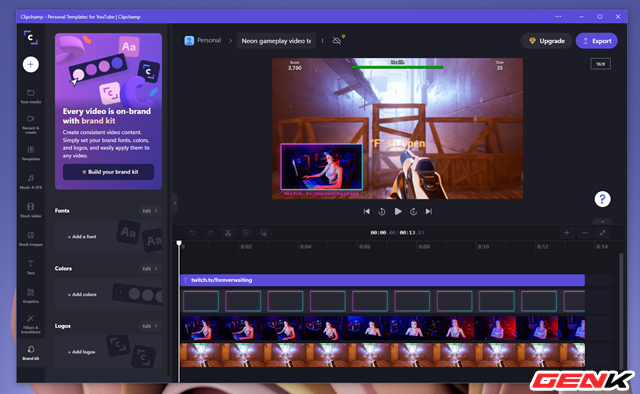Click Build your brand kit button
This screenshot has width=640, height=394.
point(109,172)
